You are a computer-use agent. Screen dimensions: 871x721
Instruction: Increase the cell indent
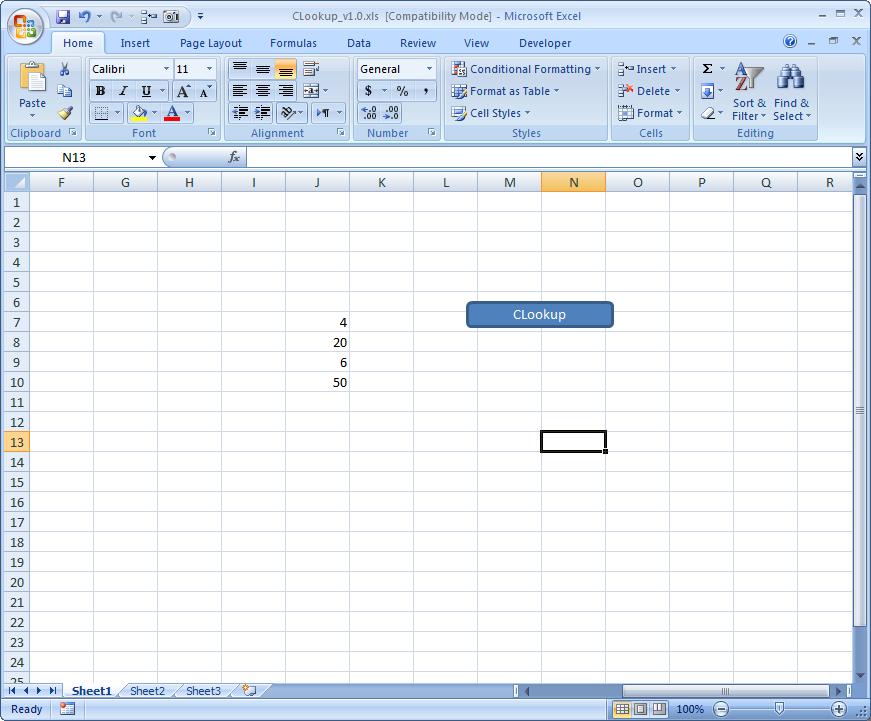[263, 113]
